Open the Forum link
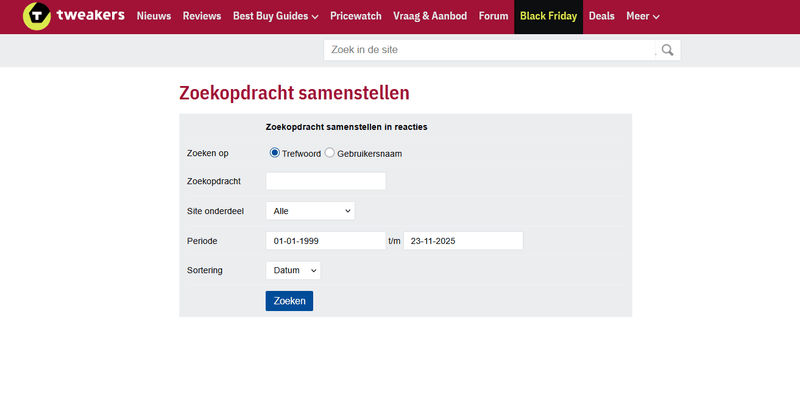Screen dimensions: 800x419 tap(493, 16)
